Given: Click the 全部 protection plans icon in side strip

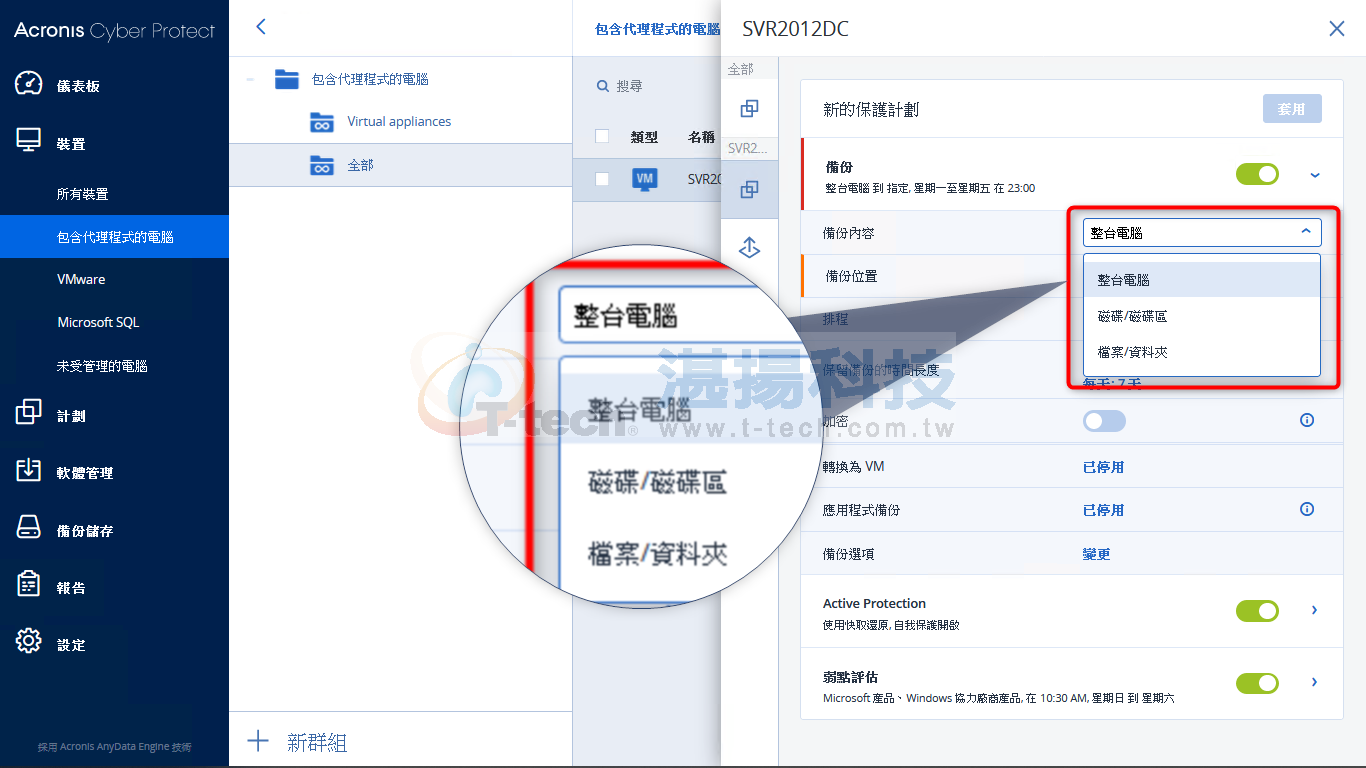Looking at the screenshot, I should coord(749,109).
